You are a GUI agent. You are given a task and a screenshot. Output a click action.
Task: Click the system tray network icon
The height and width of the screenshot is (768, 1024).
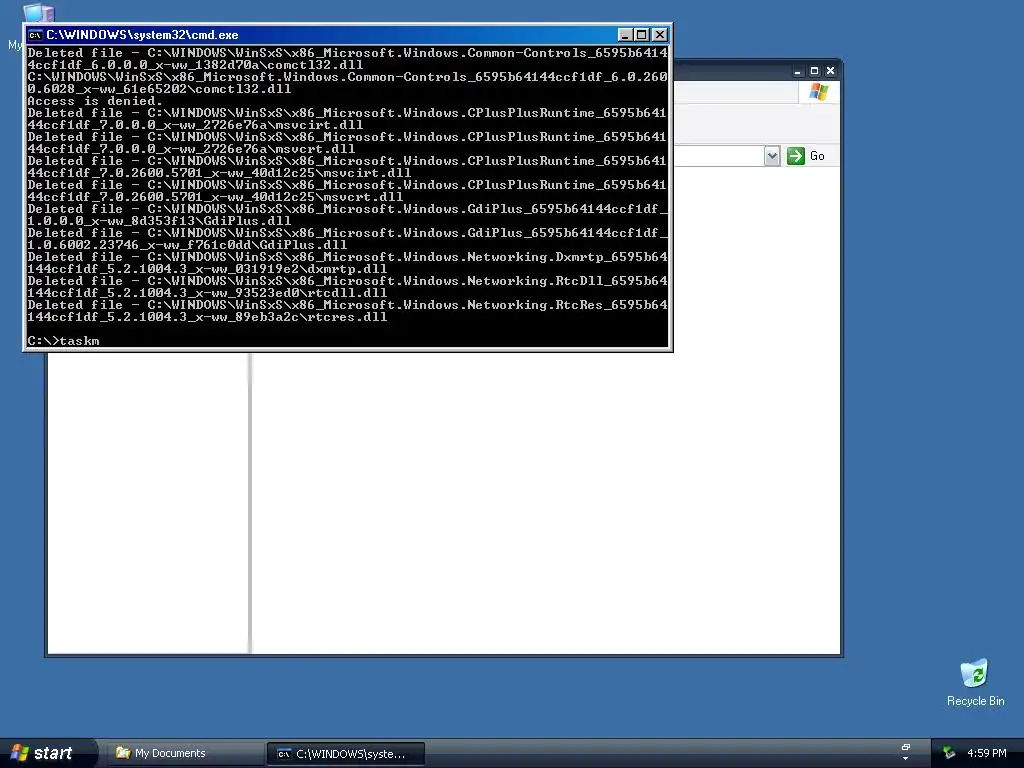coord(948,754)
